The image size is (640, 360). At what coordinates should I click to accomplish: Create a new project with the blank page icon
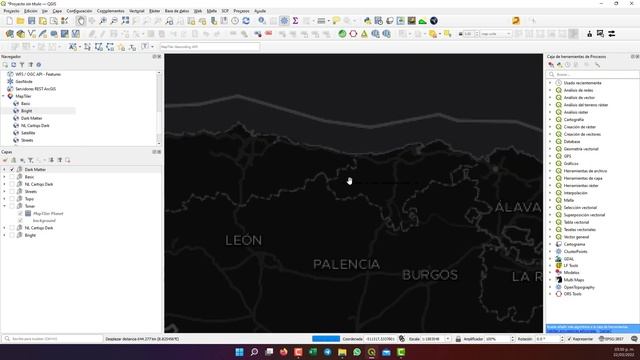[x=9, y=21]
